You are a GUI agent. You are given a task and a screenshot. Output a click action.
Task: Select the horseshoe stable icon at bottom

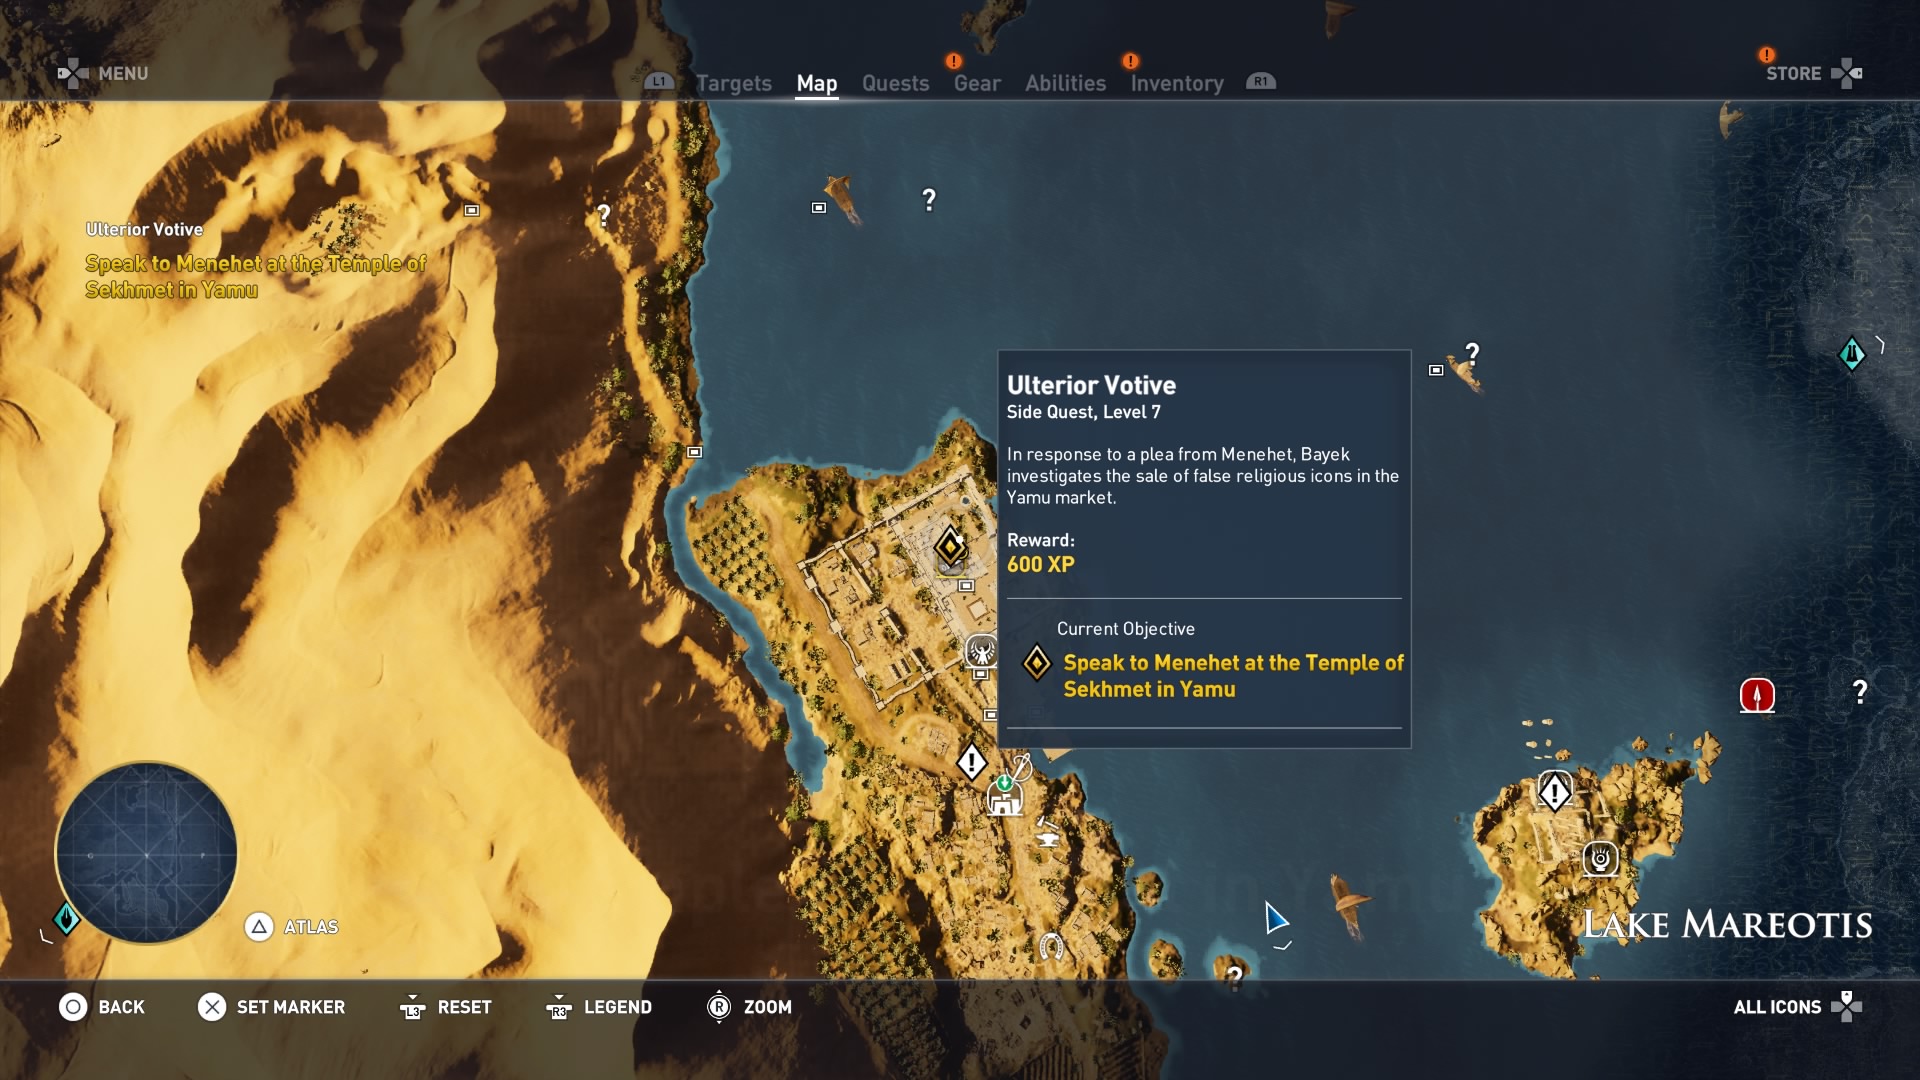pyautogui.click(x=1051, y=945)
